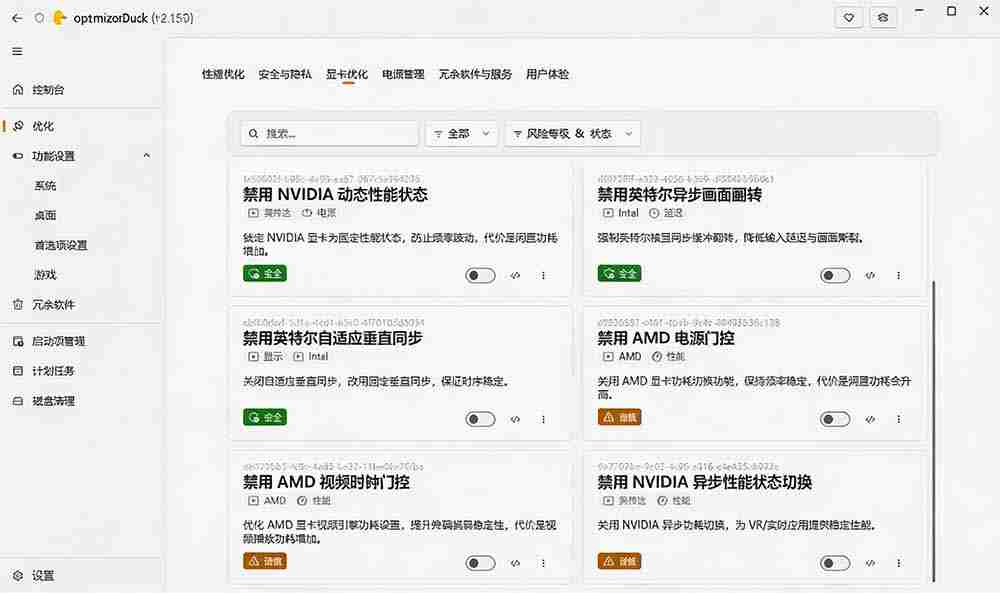Click AMD tag on 禁用 AMD 视频时钟门控 card
Image resolution: width=1000 pixels, height=593 pixels.
click(x=267, y=501)
